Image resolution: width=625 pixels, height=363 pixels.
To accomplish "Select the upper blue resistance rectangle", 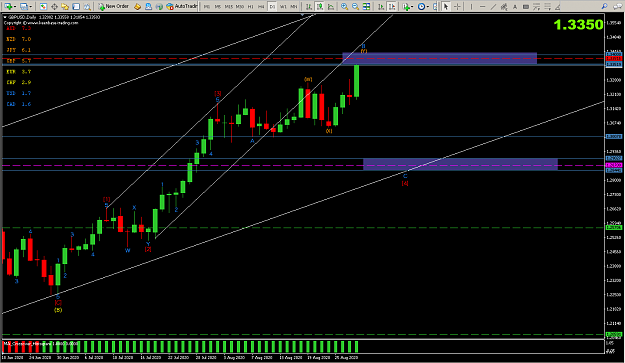I will coord(440,58).
